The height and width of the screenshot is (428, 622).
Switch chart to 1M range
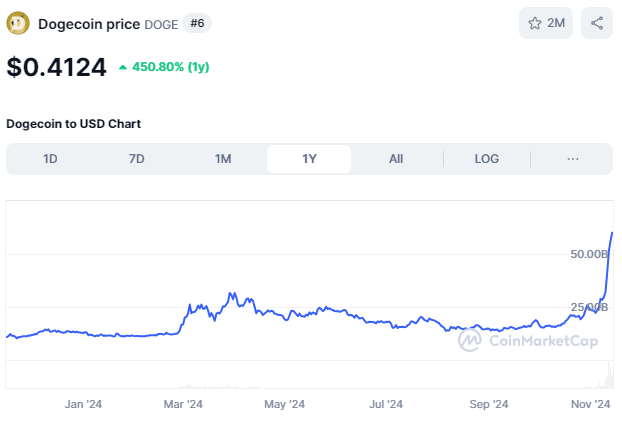(x=223, y=159)
